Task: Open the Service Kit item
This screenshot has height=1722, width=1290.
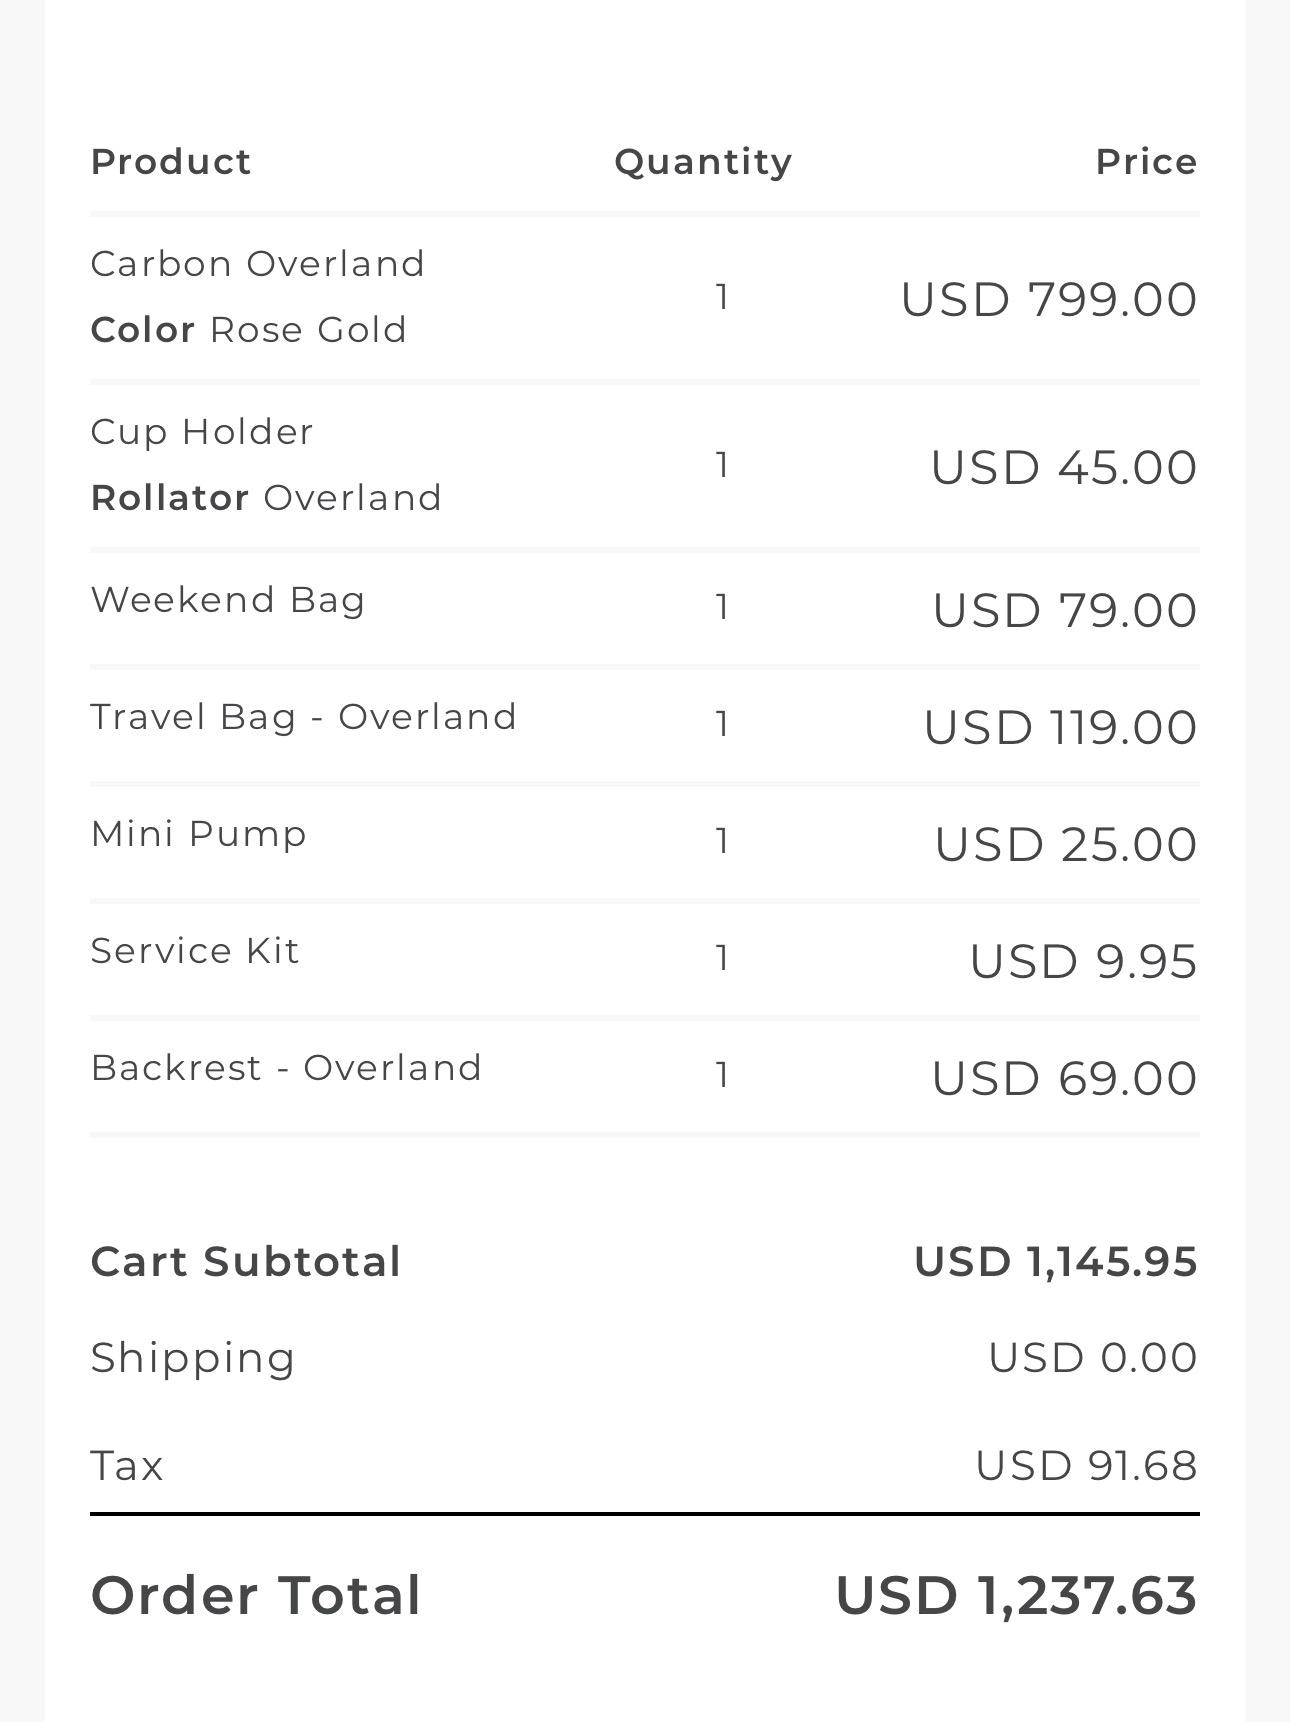Action: [x=195, y=951]
